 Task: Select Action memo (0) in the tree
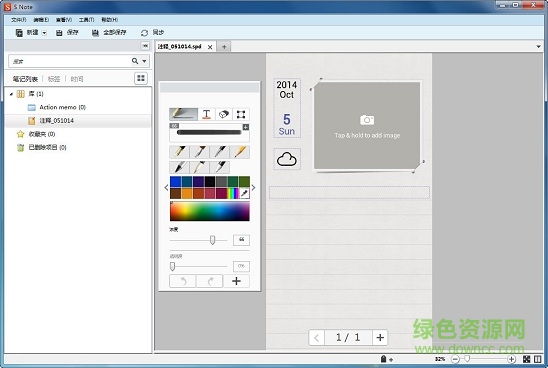click(63, 107)
